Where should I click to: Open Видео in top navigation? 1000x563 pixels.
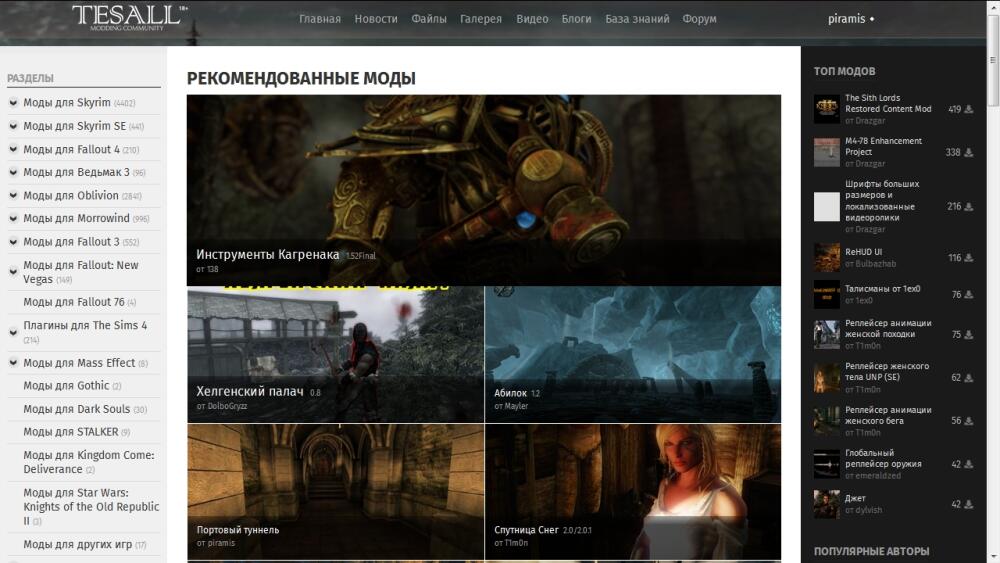coord(532,19)
